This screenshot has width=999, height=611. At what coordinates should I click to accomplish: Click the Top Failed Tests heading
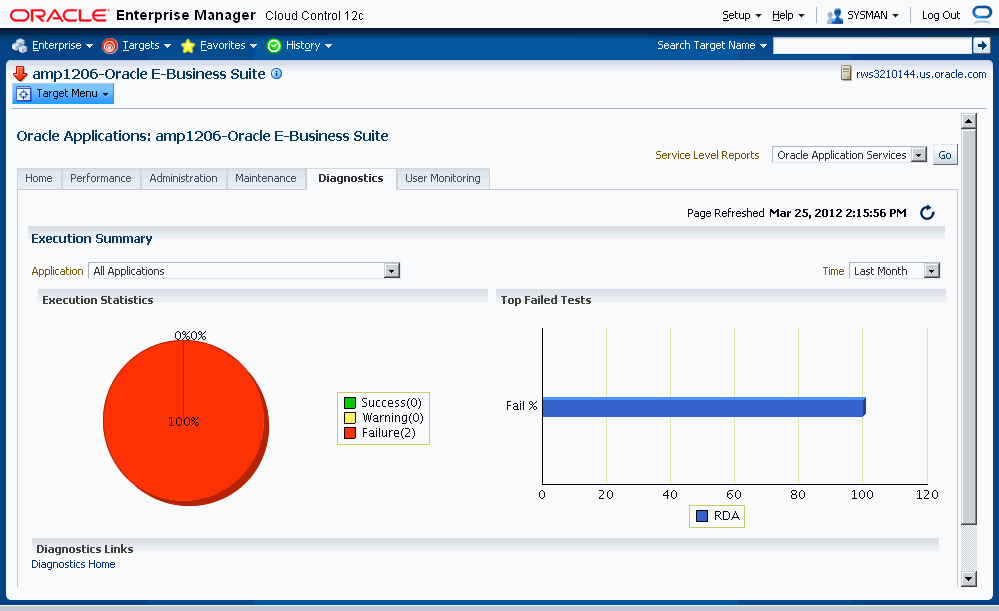[546, 300]
